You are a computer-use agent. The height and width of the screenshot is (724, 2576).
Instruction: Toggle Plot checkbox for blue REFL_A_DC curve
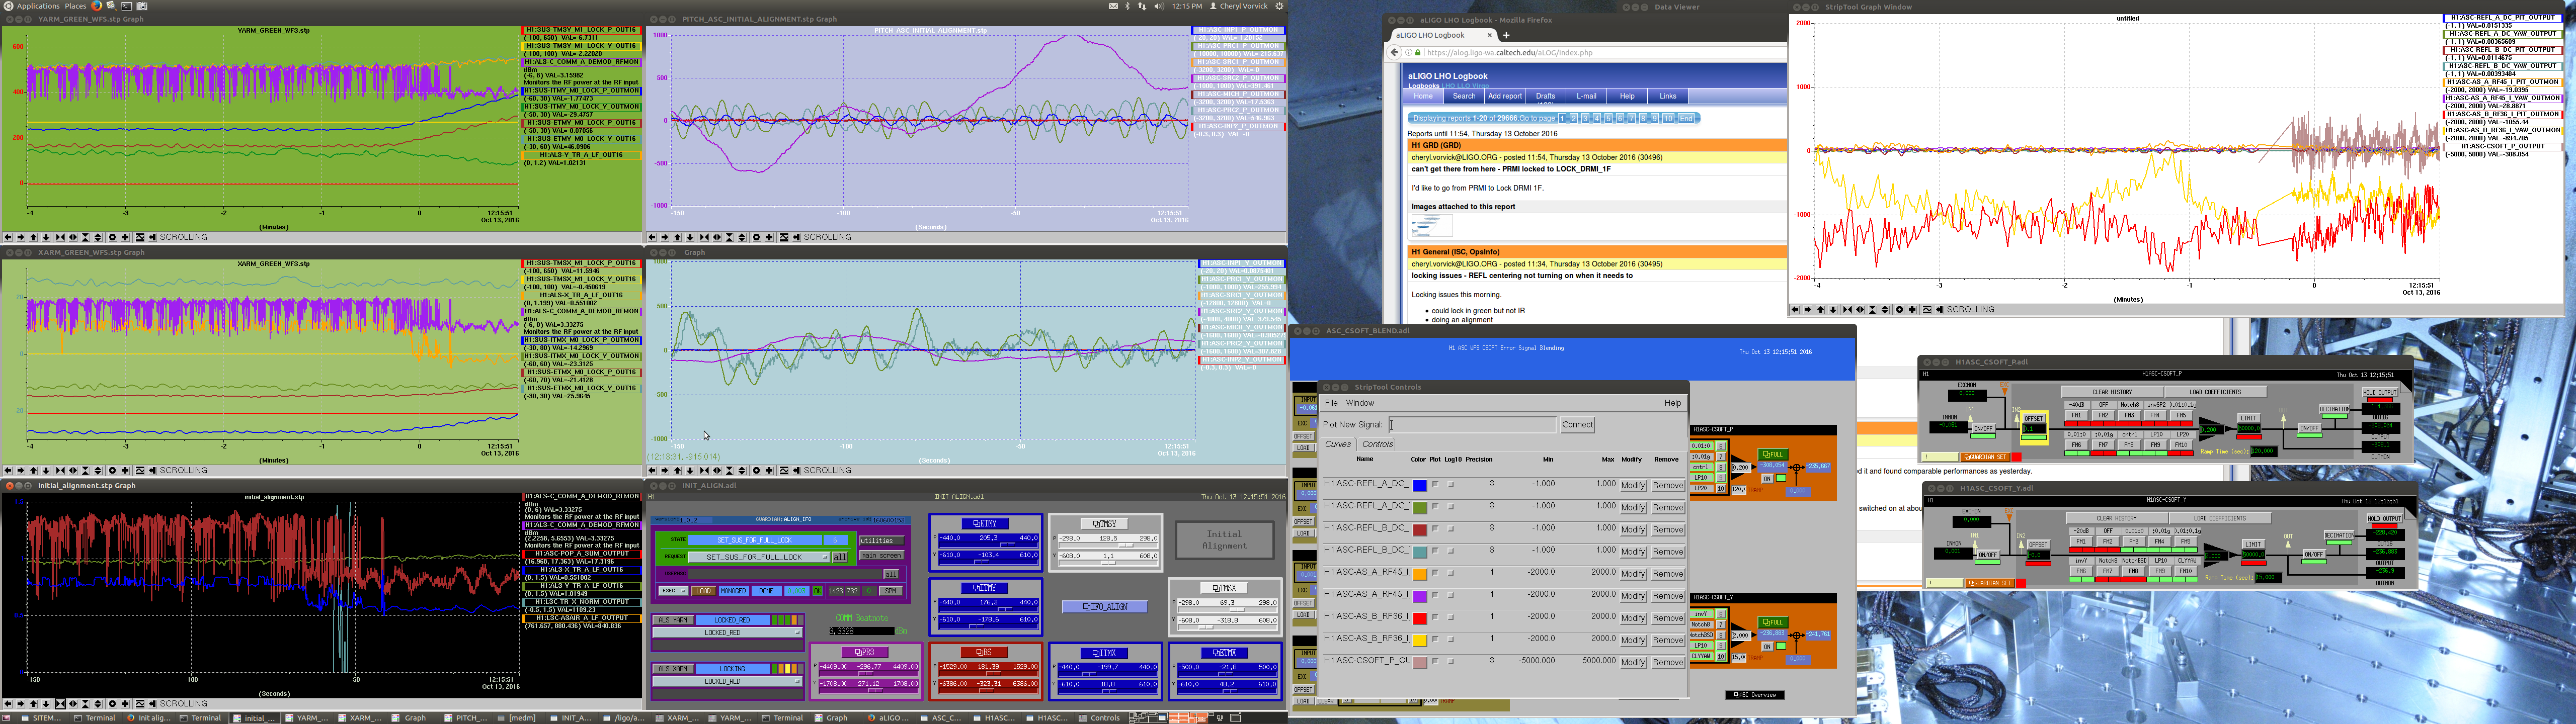pyautogui.click(x=1436, y=485)
